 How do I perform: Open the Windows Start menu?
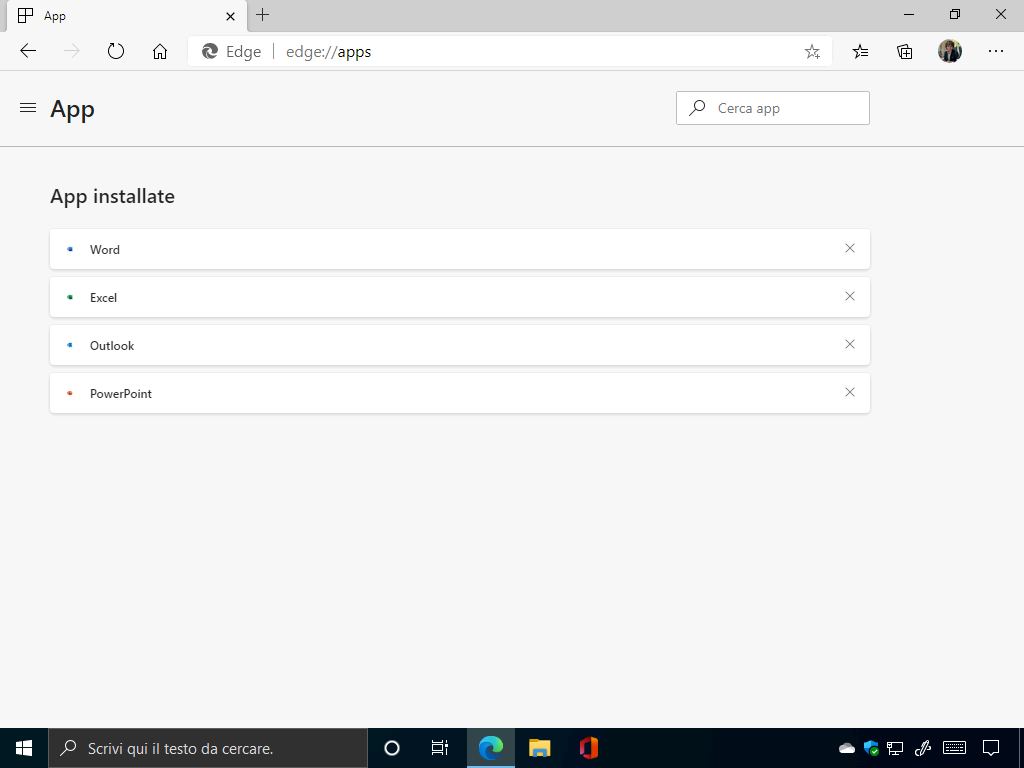24,748
